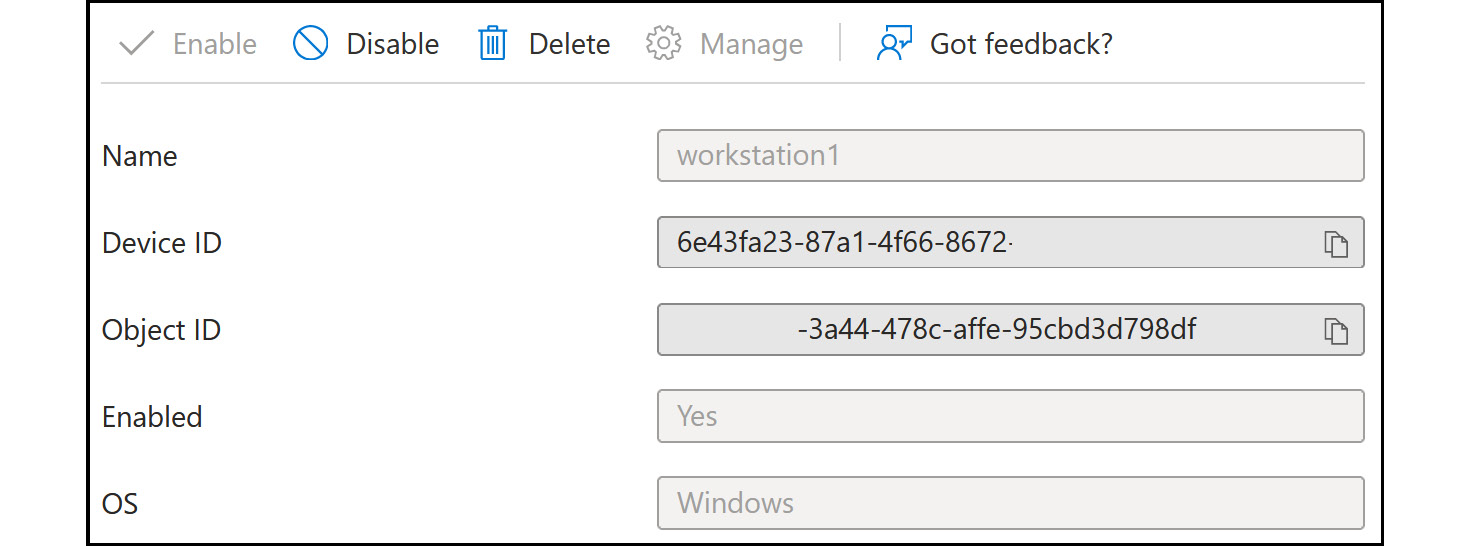1471x546 pixels.
Task: Open the Manage option label
Action: pos(752,44)
